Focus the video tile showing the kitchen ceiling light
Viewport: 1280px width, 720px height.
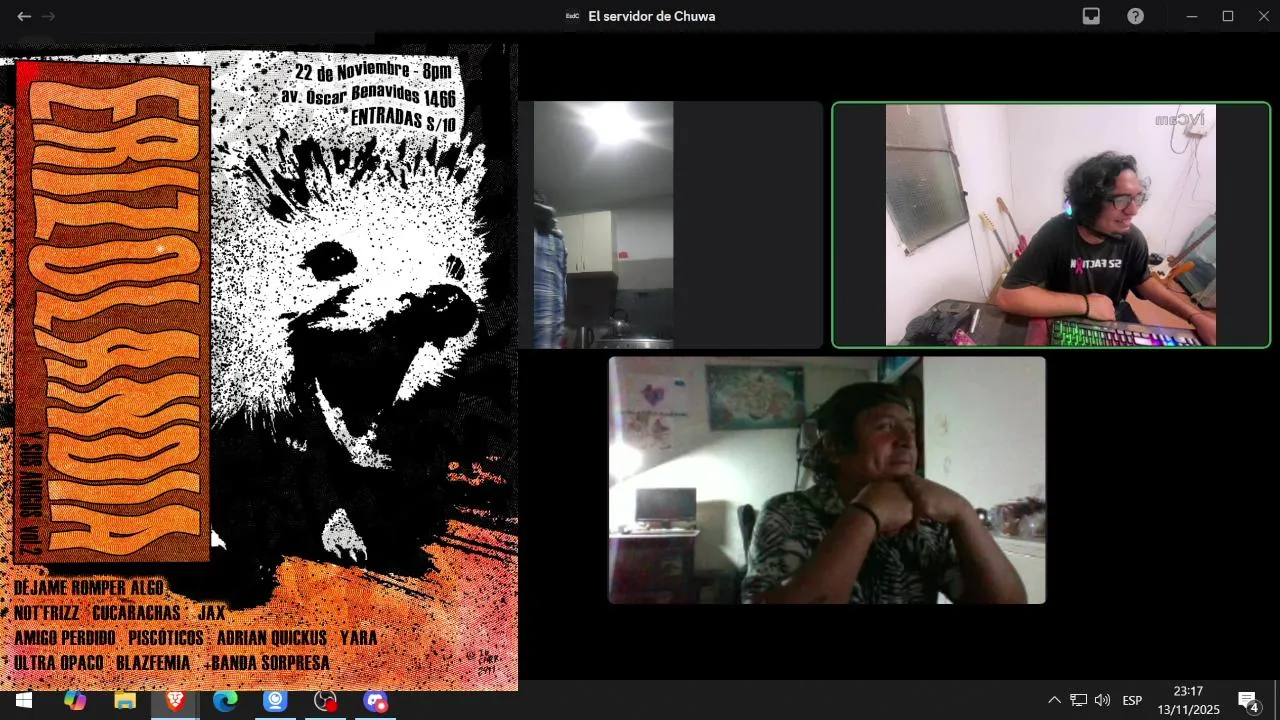click(670, 225)
